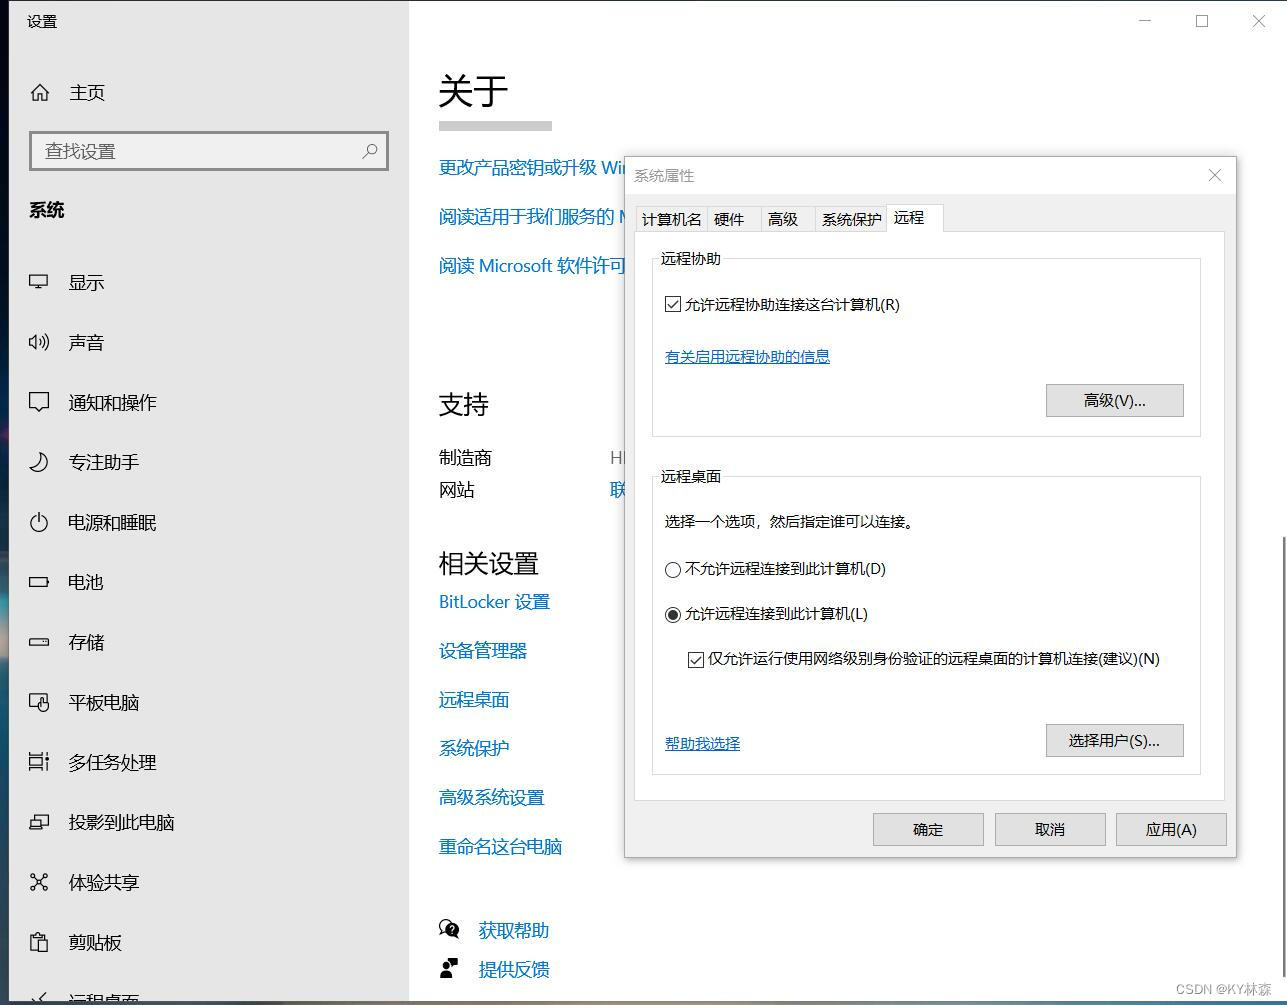Click the 主页 text in sidebar

pyautogui.click(x=87, y=92)
